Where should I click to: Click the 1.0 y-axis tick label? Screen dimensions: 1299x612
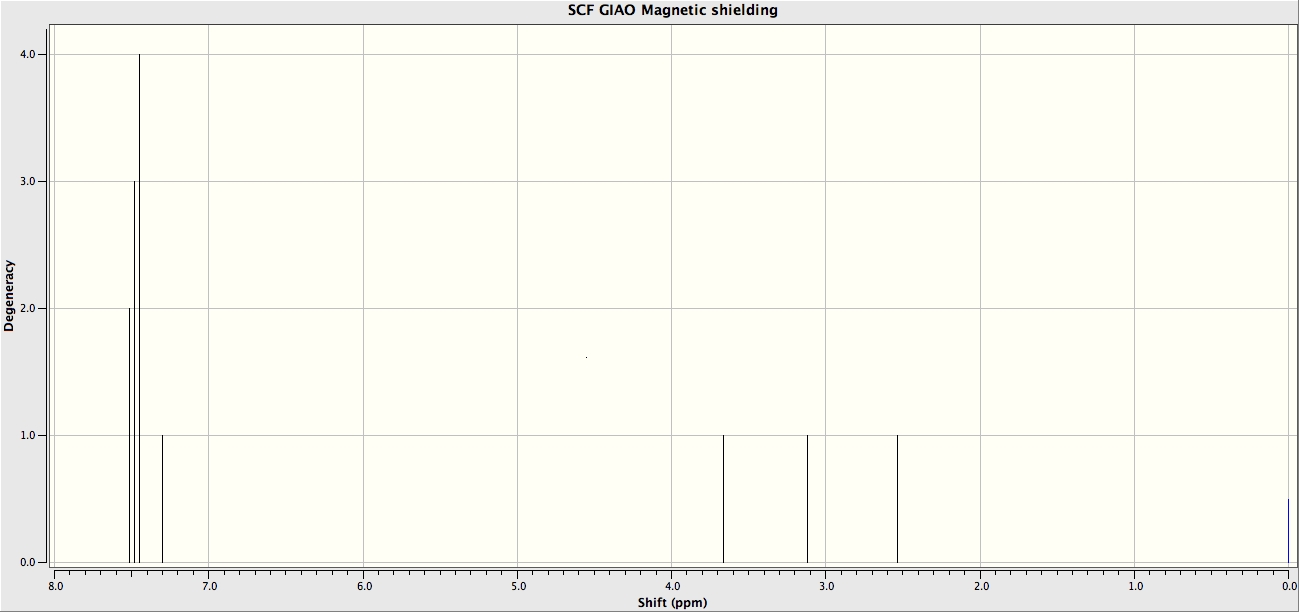tap(28, 435)
